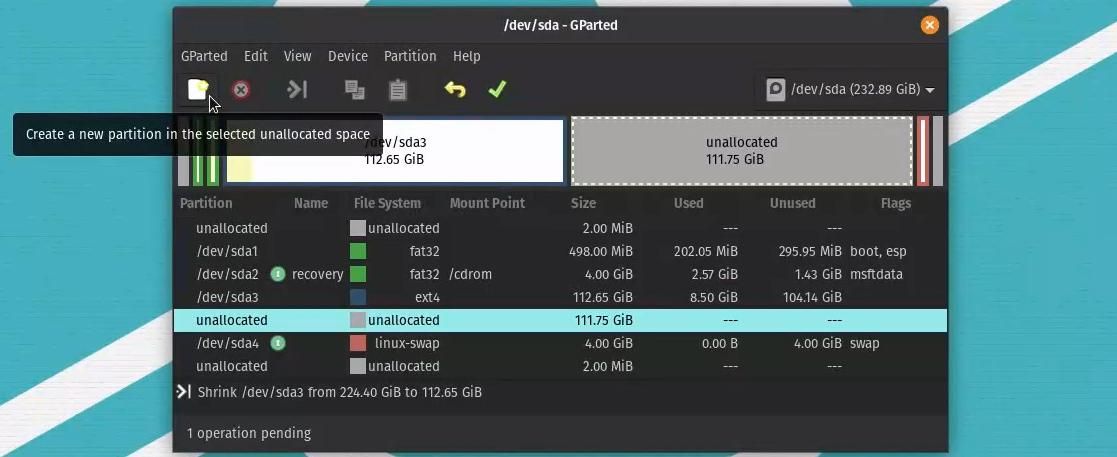Open the Help menu
Screen dimensions: 1117x457
[x=467, y=56]
